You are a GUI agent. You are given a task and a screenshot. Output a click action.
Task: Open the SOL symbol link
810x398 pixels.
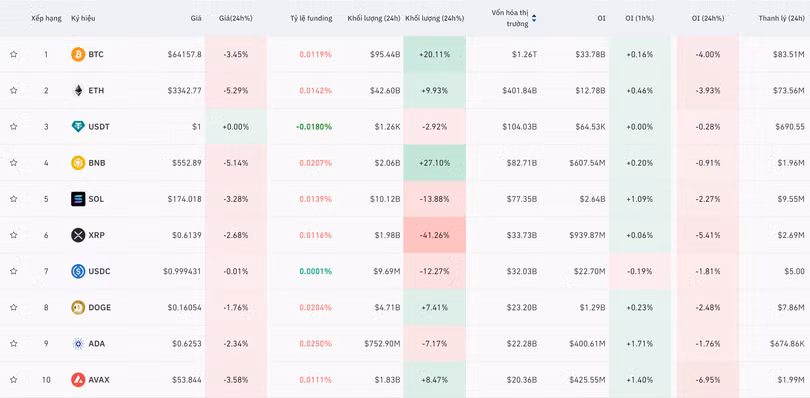96,199
